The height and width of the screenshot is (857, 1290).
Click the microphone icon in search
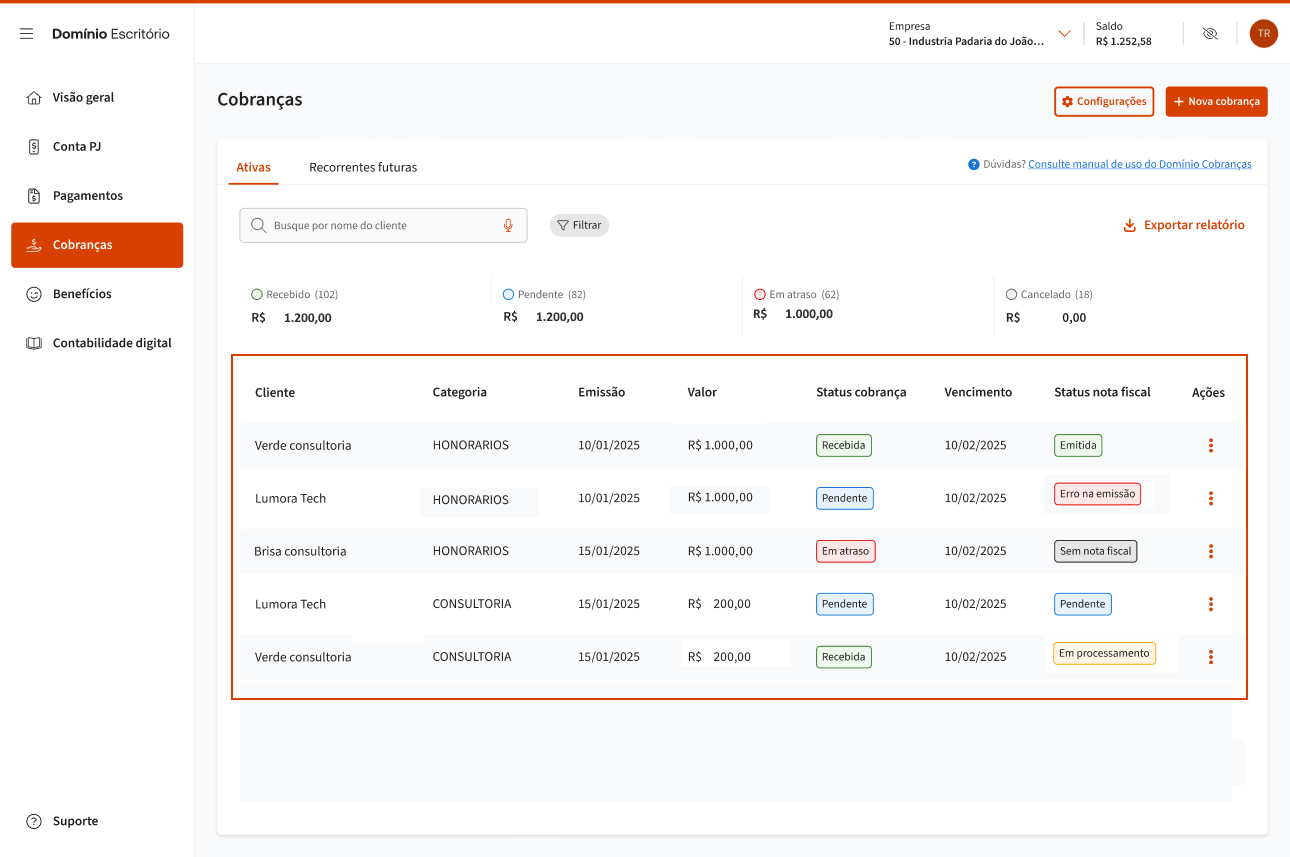pyautogui.click(x=508, y=226)
